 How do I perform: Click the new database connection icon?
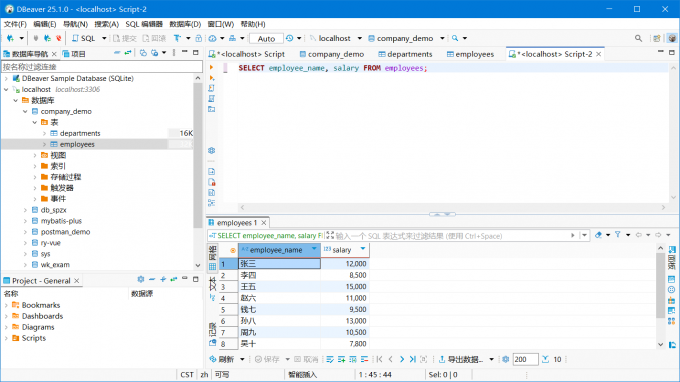[x=10, y=38]
